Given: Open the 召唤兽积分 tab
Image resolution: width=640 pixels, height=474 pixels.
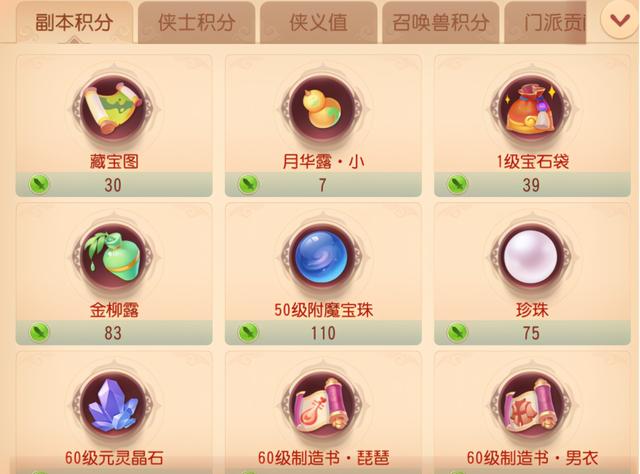Looking at the screenshot, I should [440, 22].
